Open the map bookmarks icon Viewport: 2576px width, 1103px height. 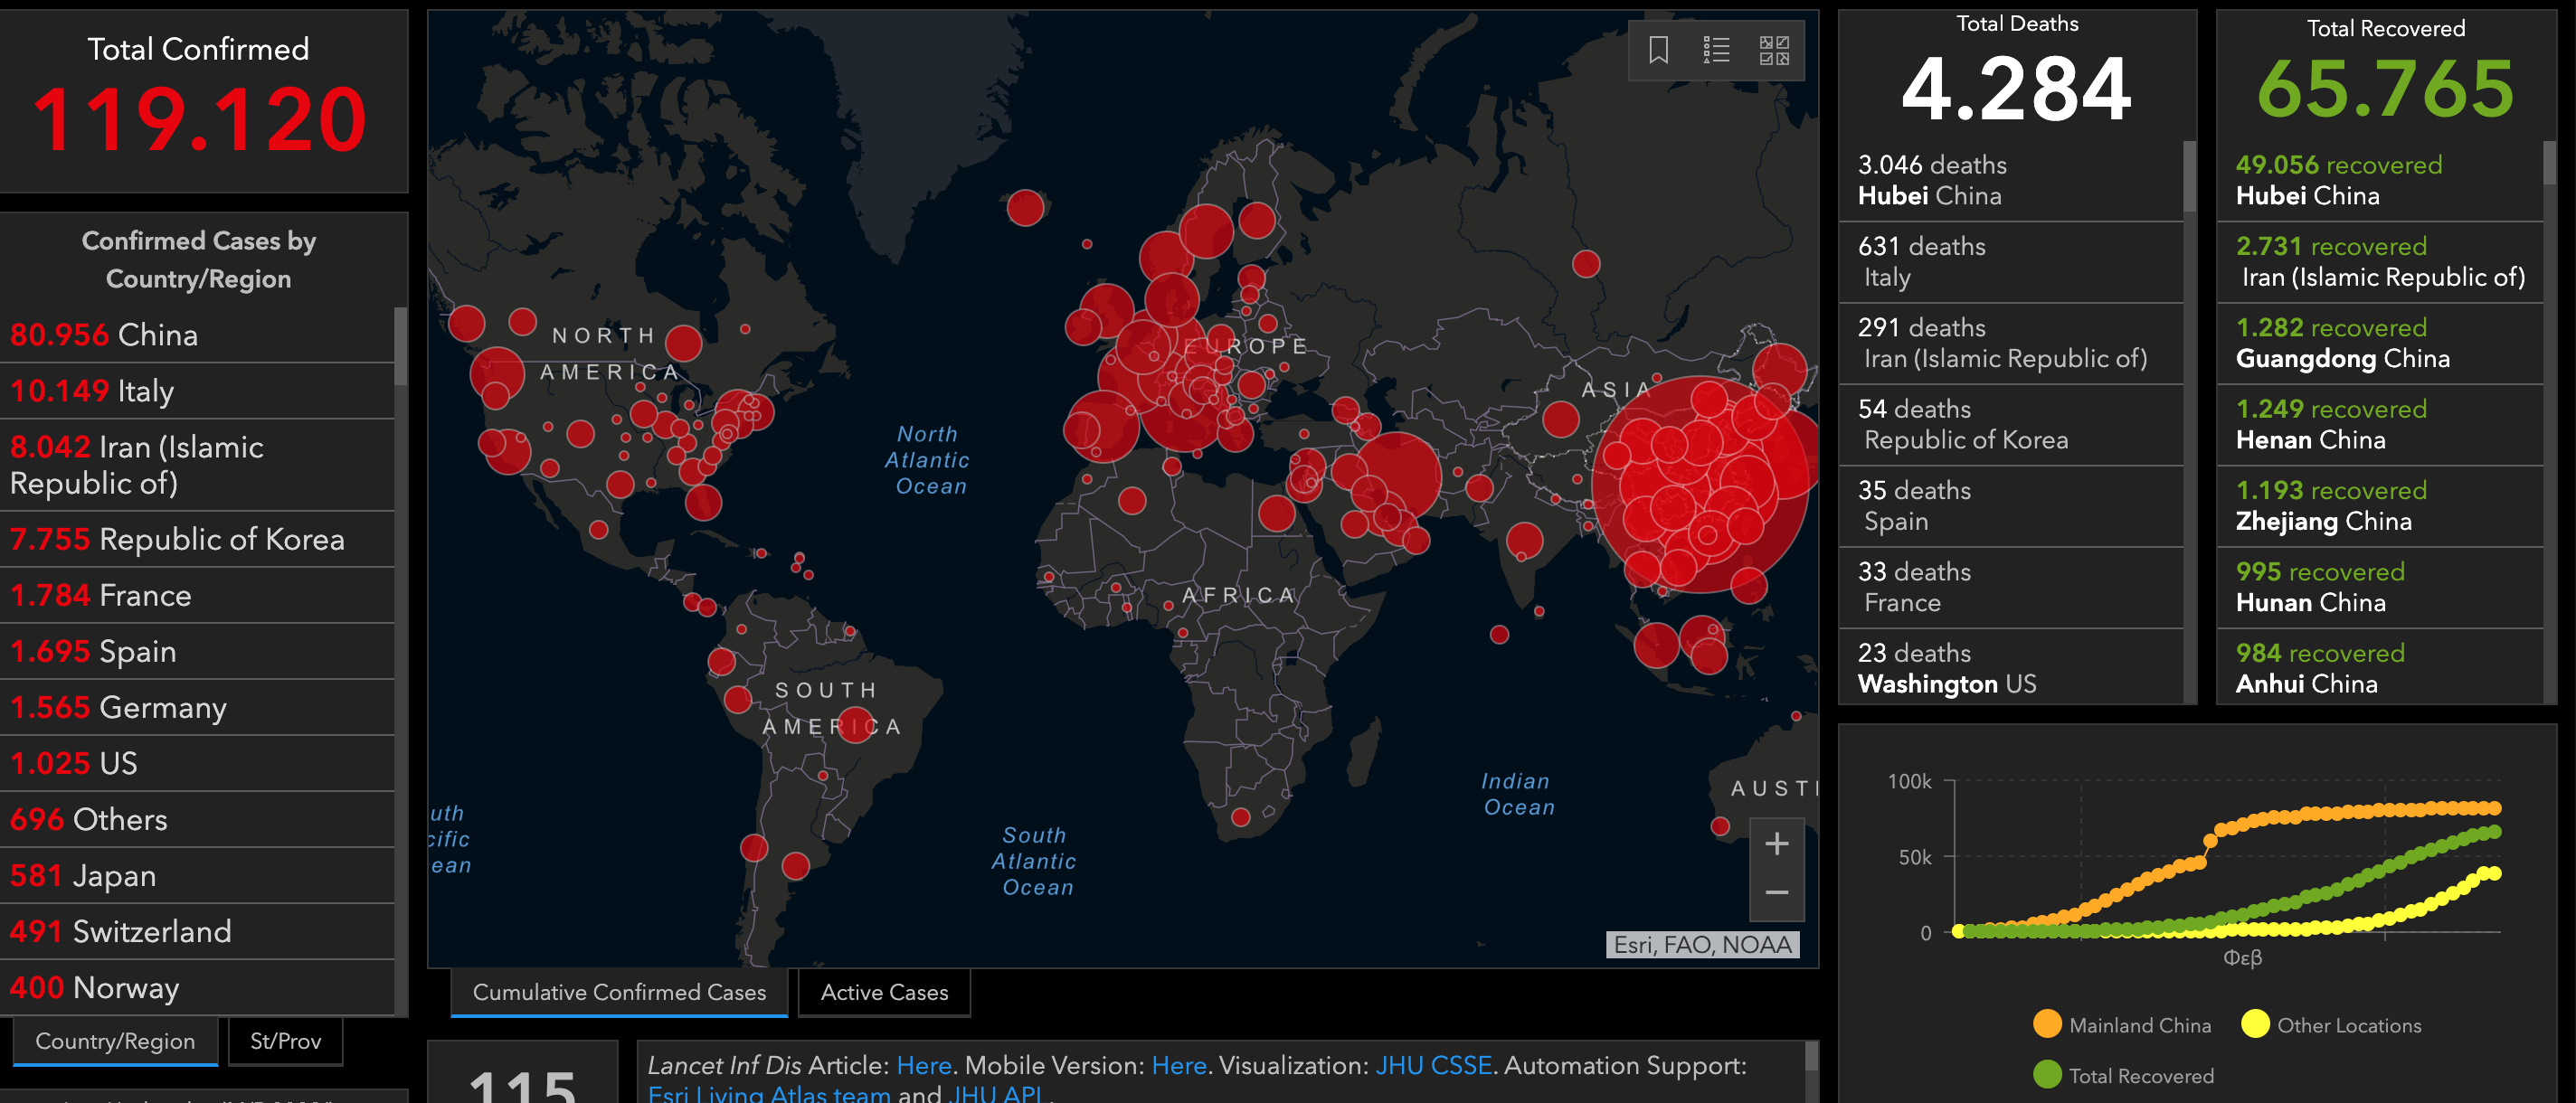1658,50
